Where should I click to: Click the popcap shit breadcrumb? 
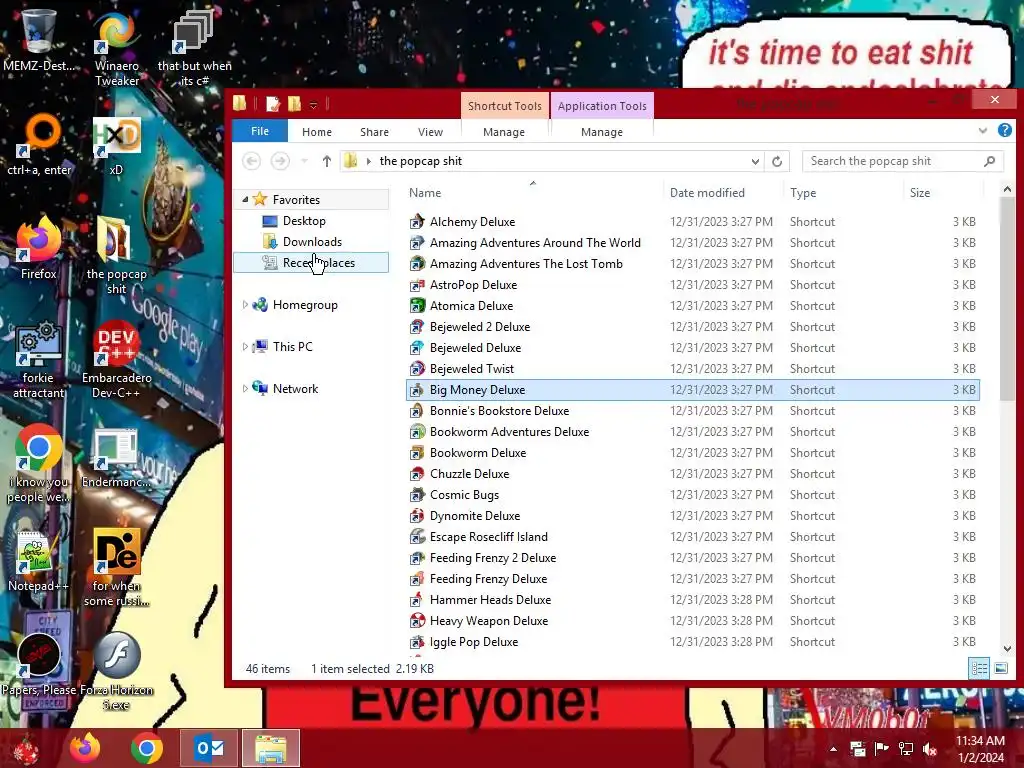pyautogui.click(x=421, y=161)
